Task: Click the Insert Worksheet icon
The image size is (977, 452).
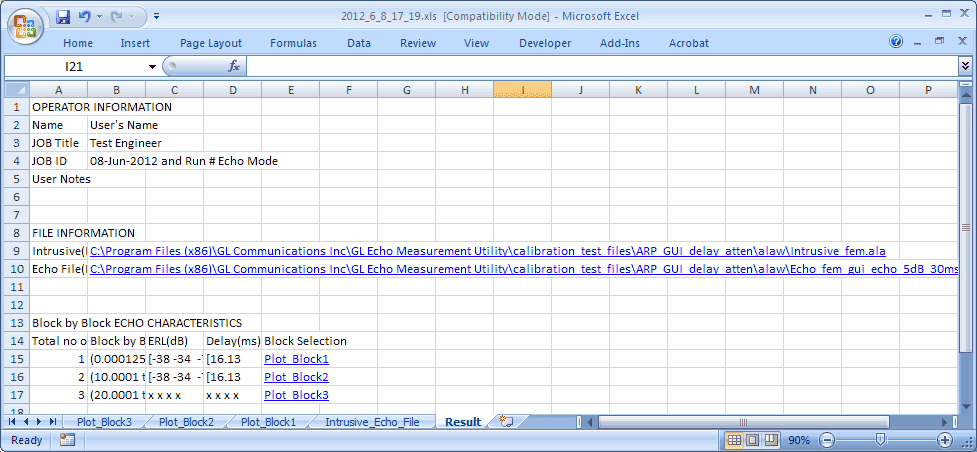Action: [x=505, y=422]
